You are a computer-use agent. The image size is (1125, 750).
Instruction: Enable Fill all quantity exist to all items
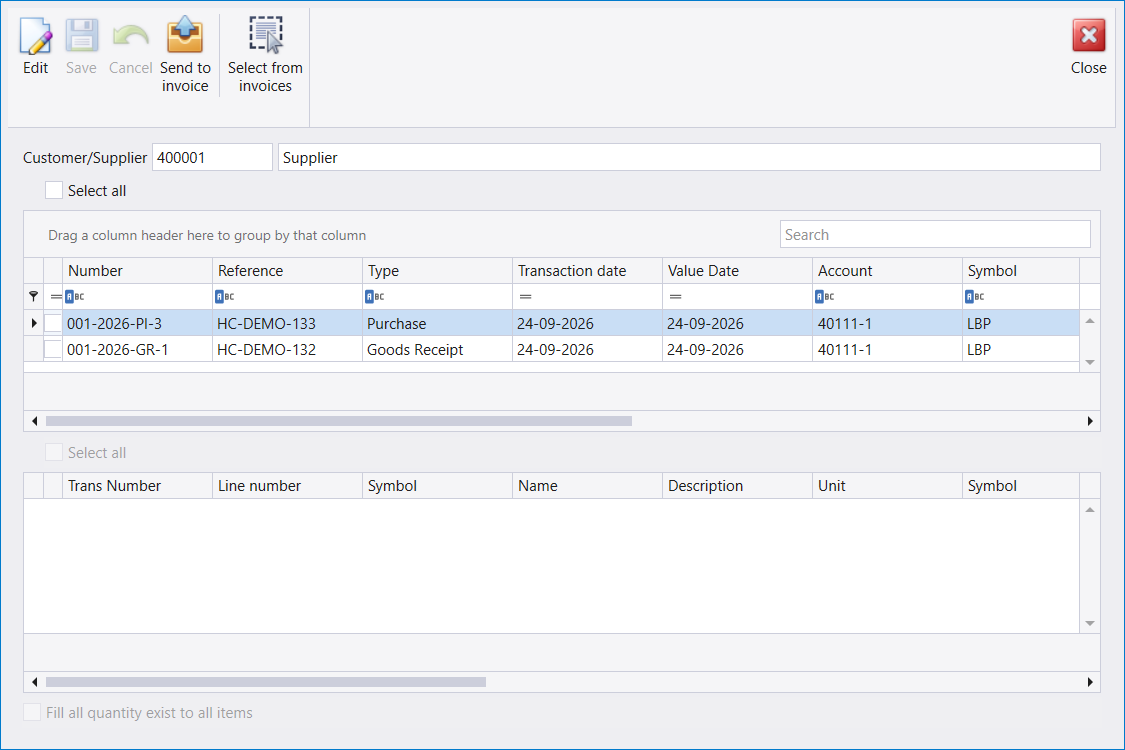(x=32, y=712)
